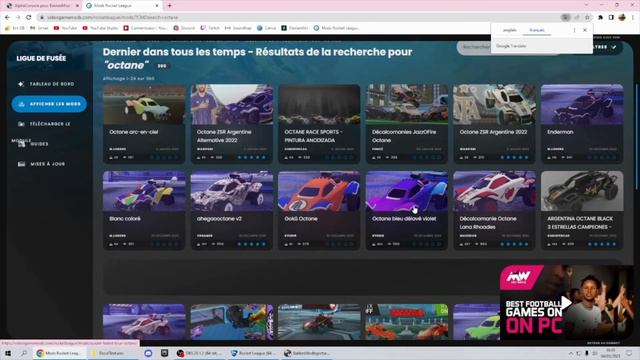Viewport: 640px width, 360px height.
Task: Open Décalcomanie Octane Lana Rhoades thumbnail
Action: click(x=494, y=191)
